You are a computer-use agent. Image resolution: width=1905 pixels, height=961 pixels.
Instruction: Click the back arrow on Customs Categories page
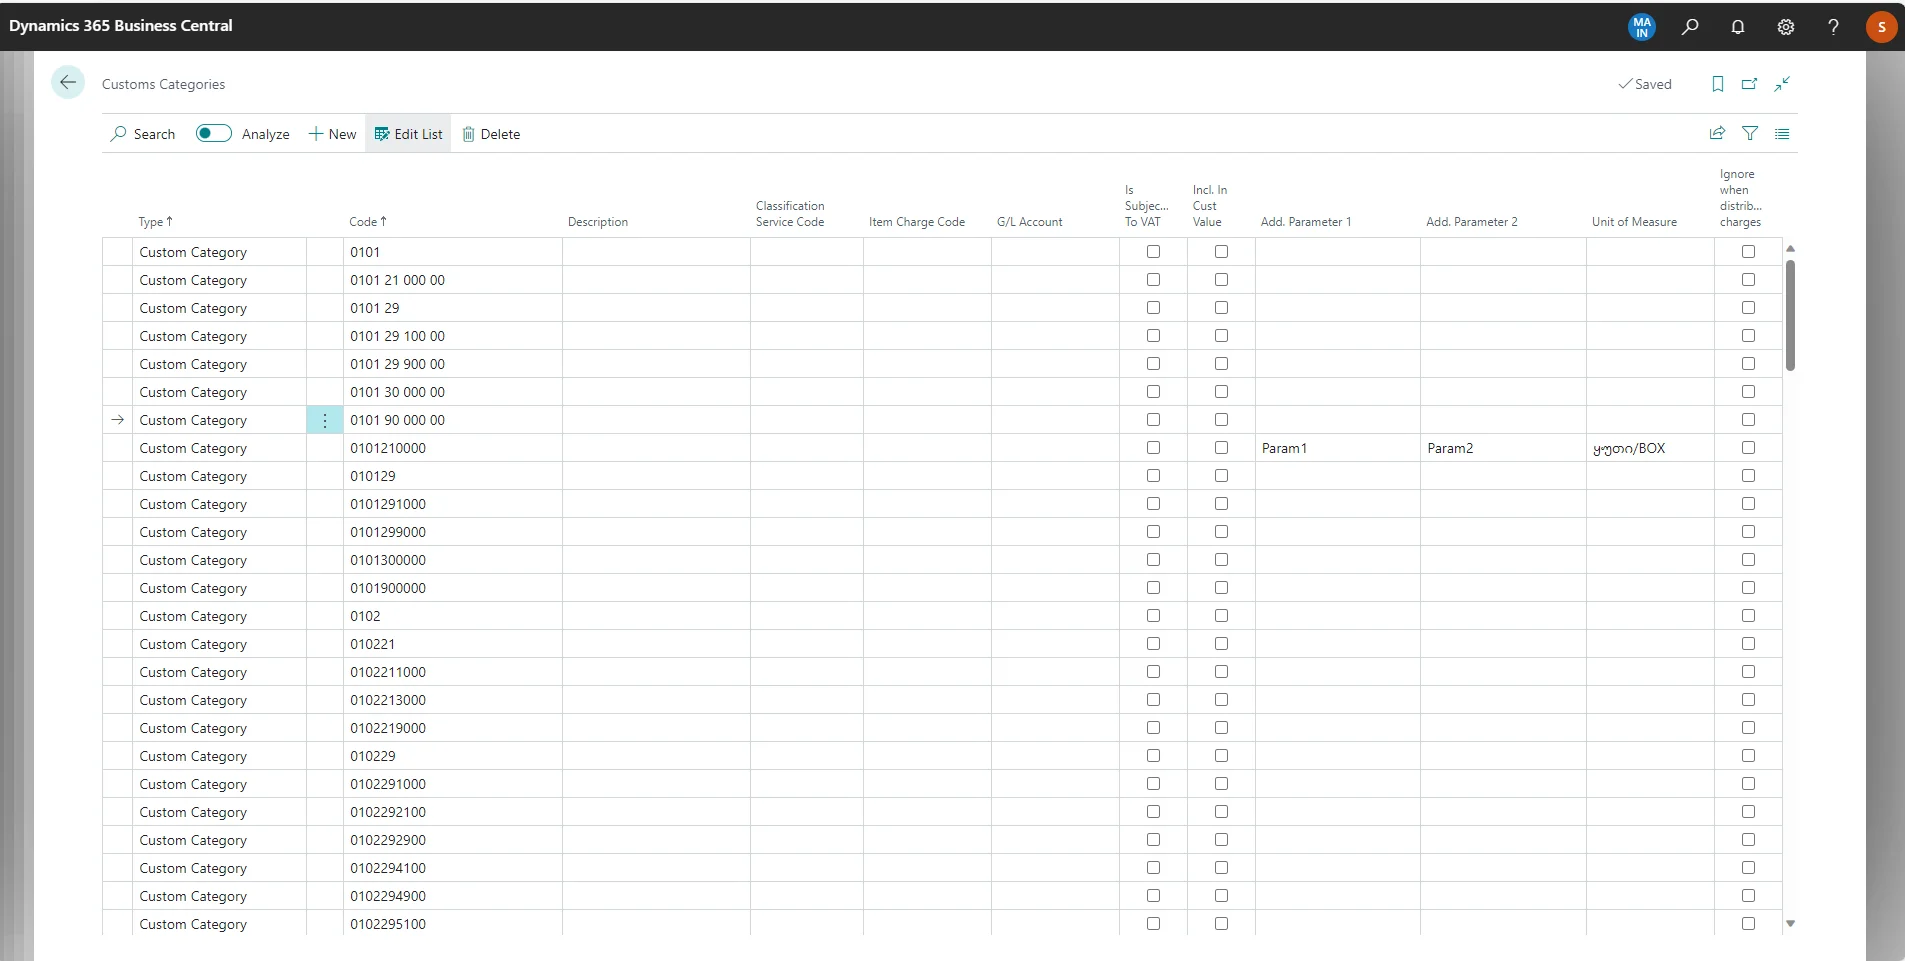[x=67, y=83]
